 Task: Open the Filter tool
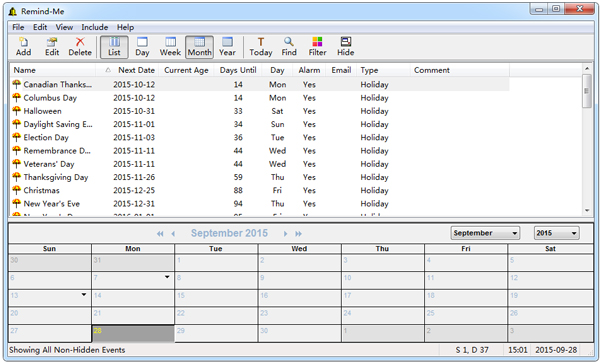pyautogui.click(x=317, y=47)
